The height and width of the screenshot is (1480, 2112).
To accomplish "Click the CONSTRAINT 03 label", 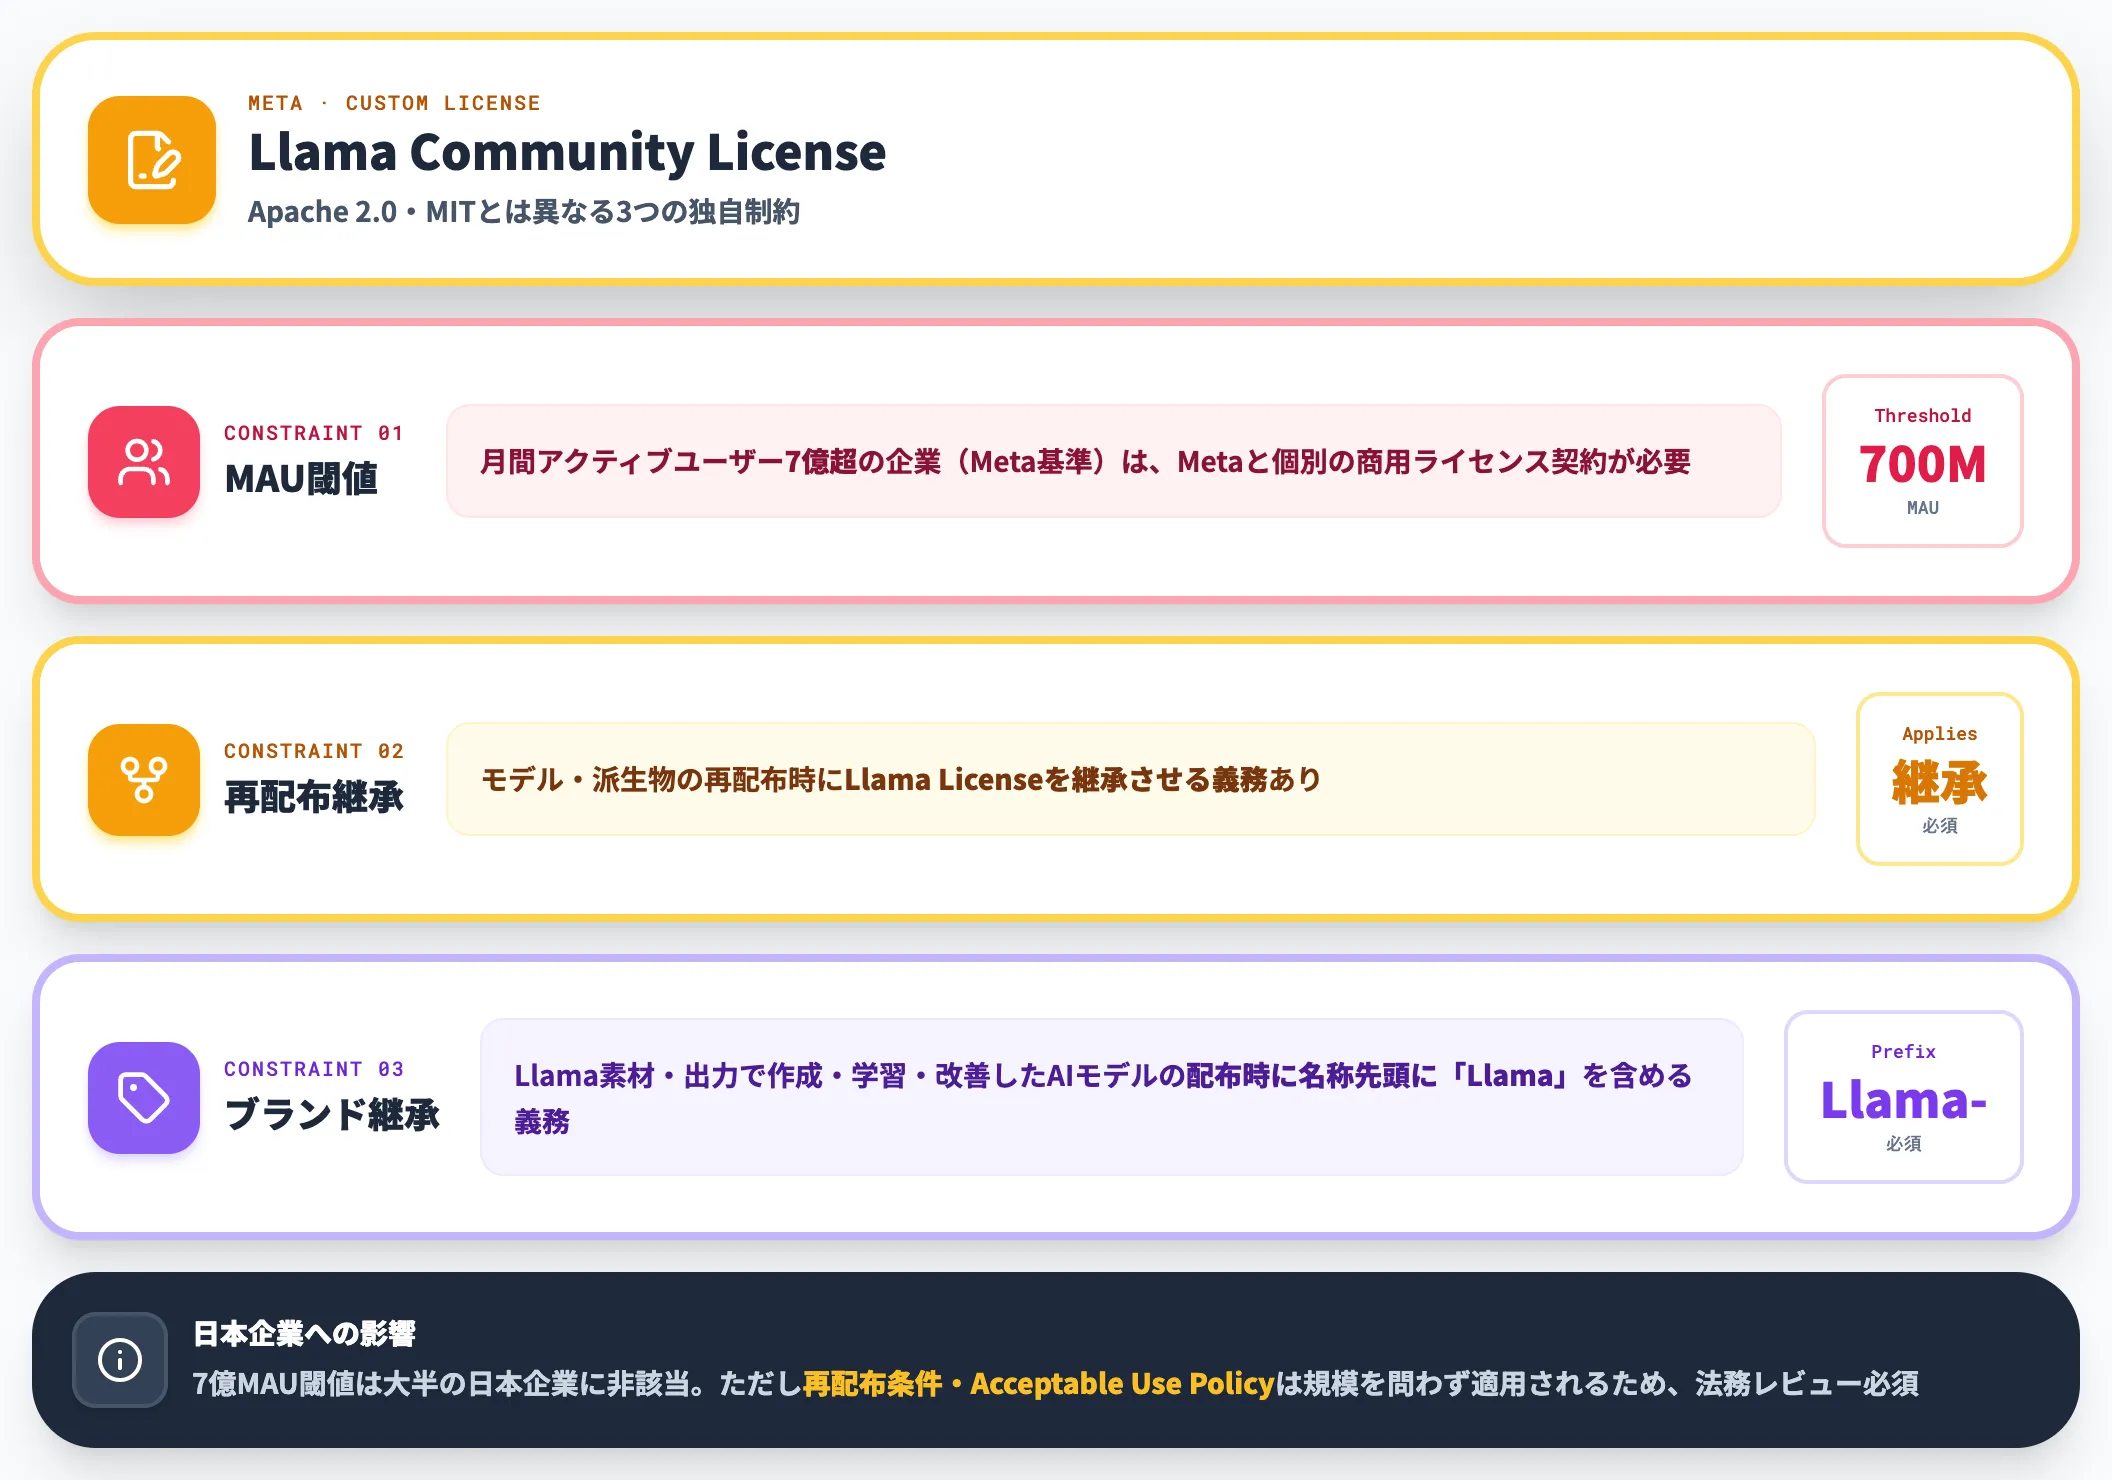I will click(314, 1069).
